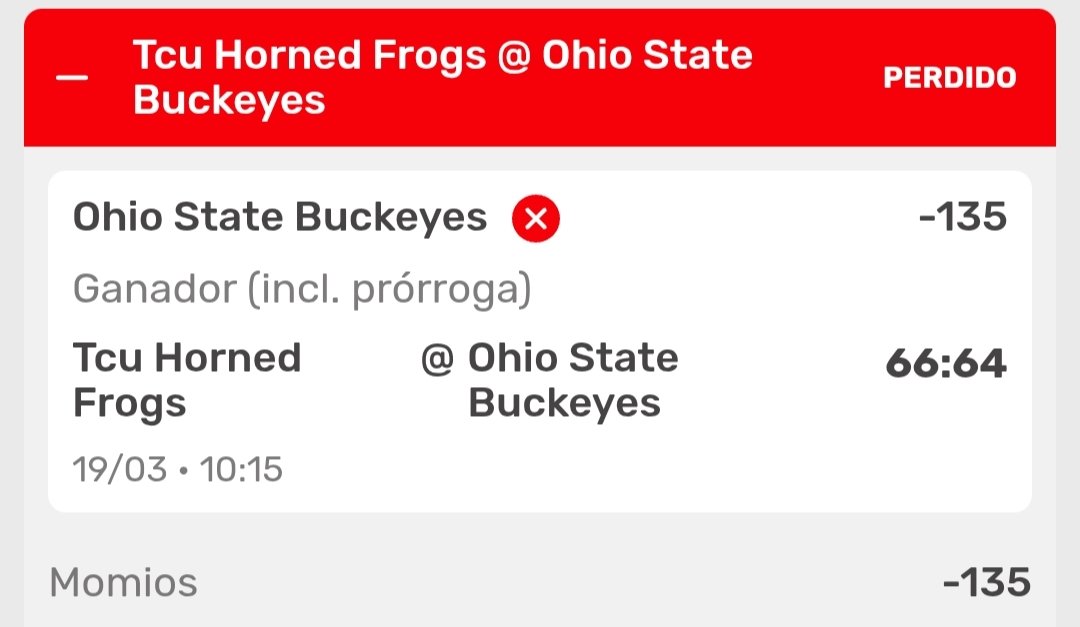The width and height of the screenshot is (1080, 627).
Task: Click the Ganador (incl. prórroga) market label
Action: click(x=302, y=290)
